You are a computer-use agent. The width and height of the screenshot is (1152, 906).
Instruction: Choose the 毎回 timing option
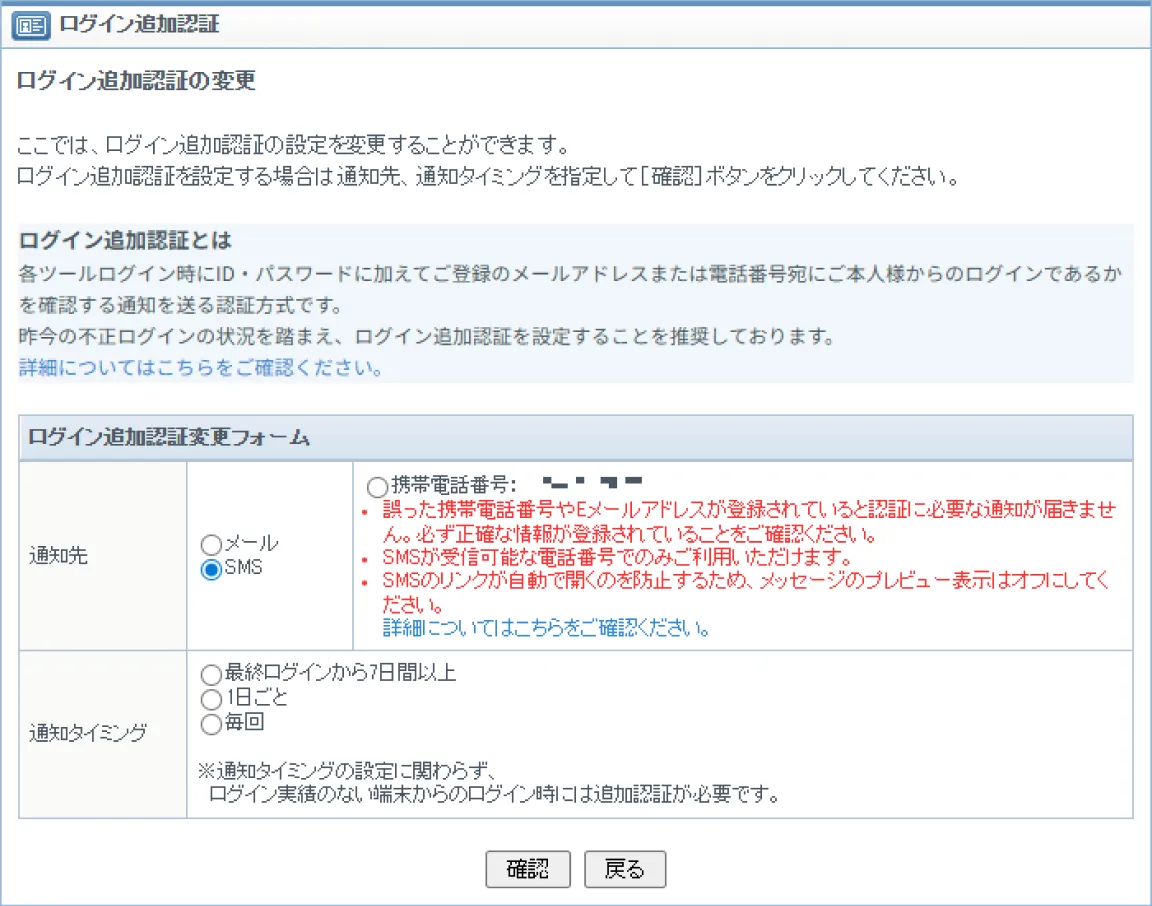coord(211,723)
